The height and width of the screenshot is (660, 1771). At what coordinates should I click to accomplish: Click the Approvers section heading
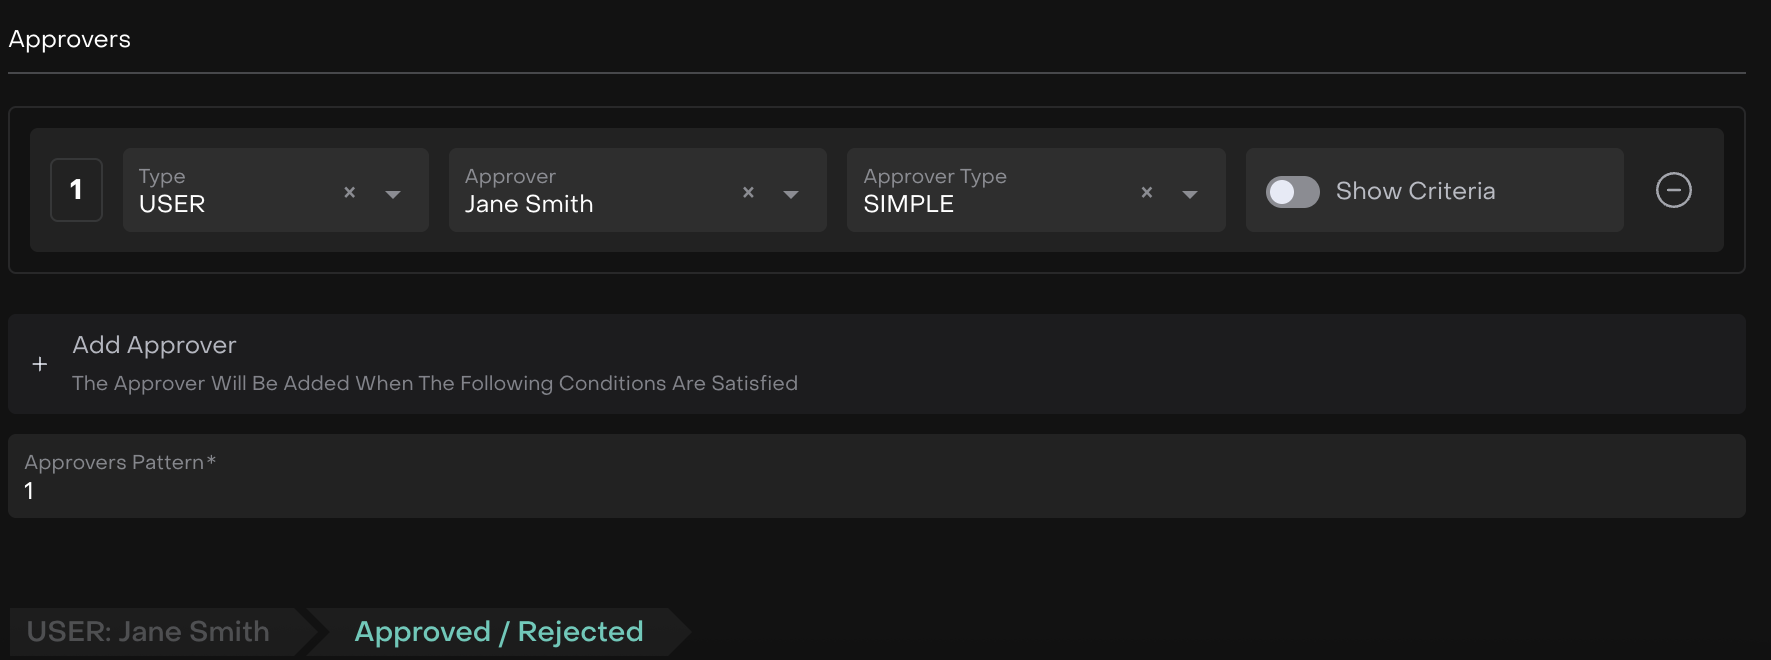point(70,39)
